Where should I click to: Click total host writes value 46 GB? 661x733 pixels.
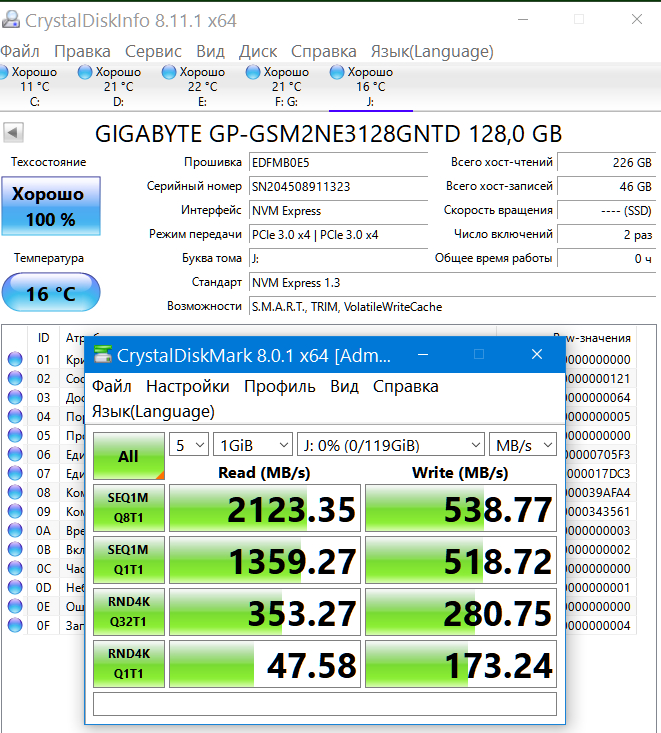[607, 187]
